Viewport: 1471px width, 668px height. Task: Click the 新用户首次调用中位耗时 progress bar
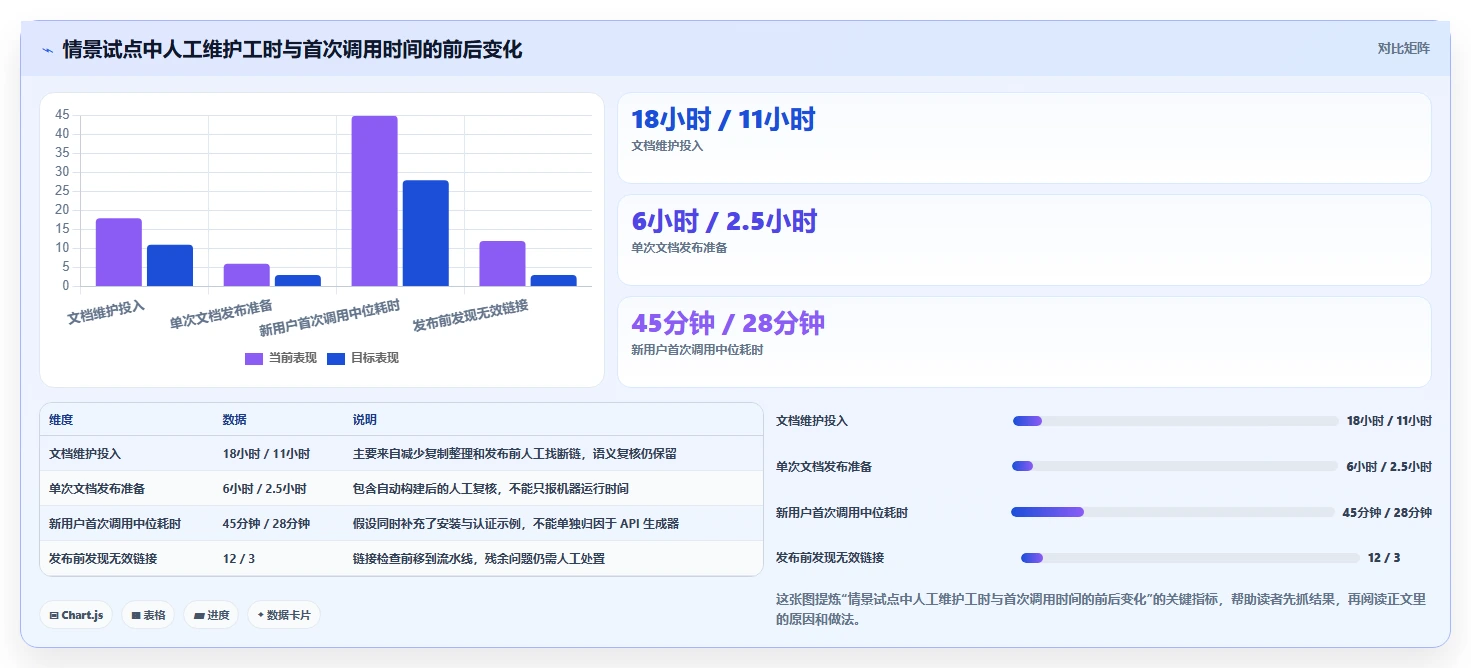[1173, 512]
